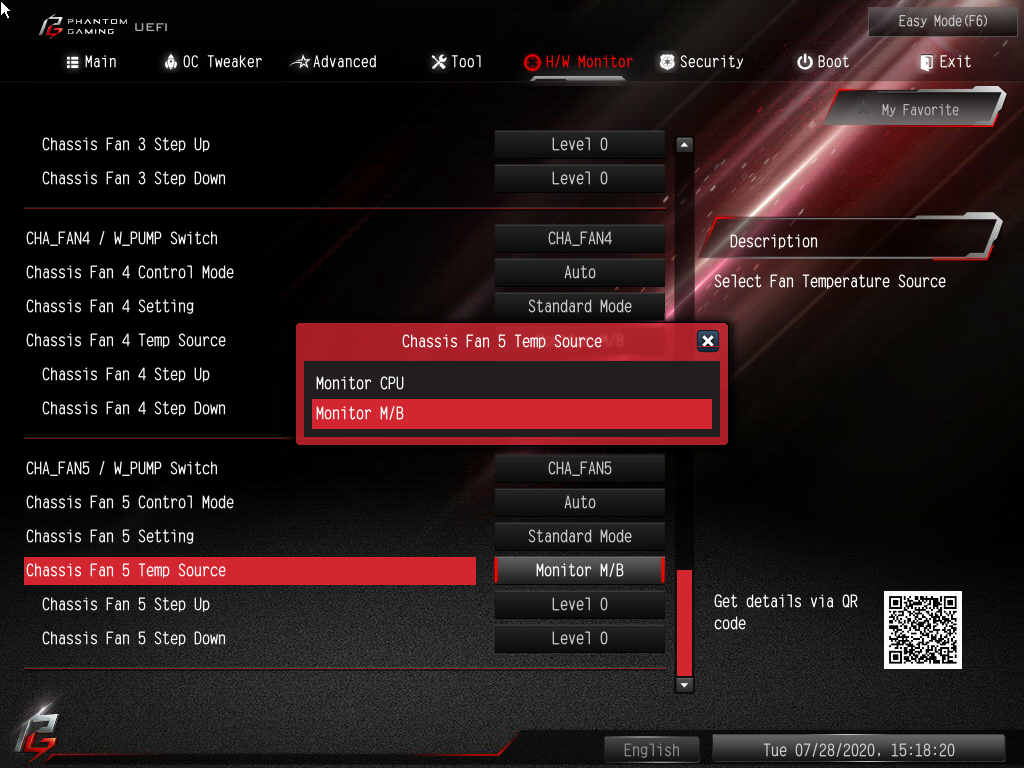The height and width of the screenshot is (768, 1024).
Task: Open the QR code details image
Action: pos(922,630)
